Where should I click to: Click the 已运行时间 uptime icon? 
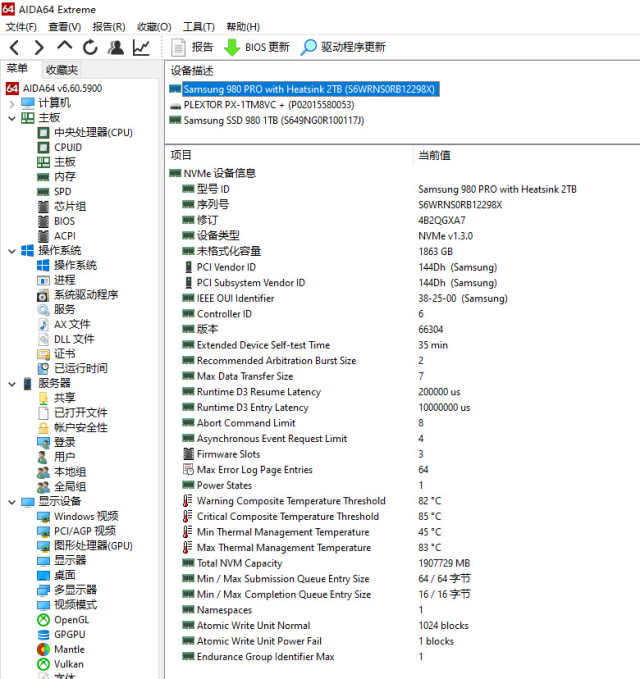point(43,369)
